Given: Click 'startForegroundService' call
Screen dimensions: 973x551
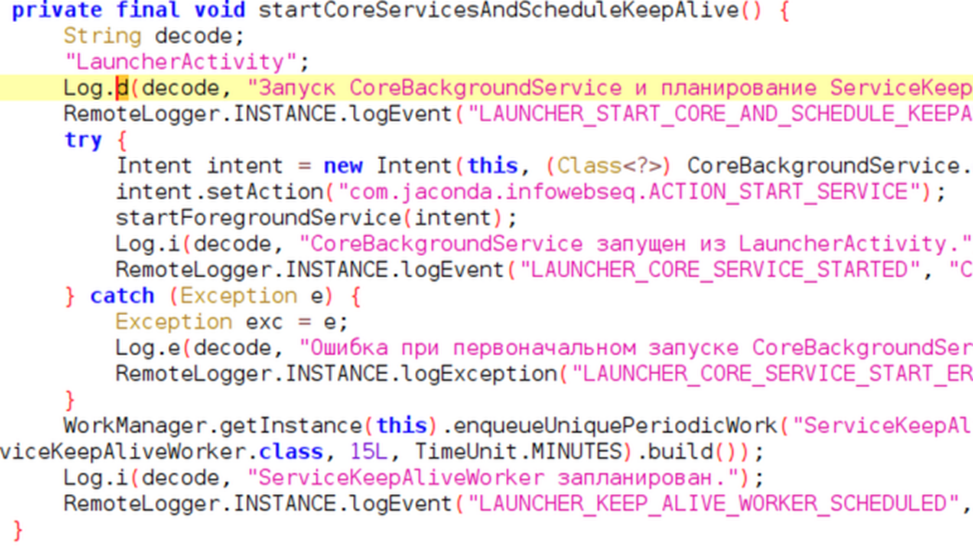Looking at the screenshot, I should pos(258,218).
